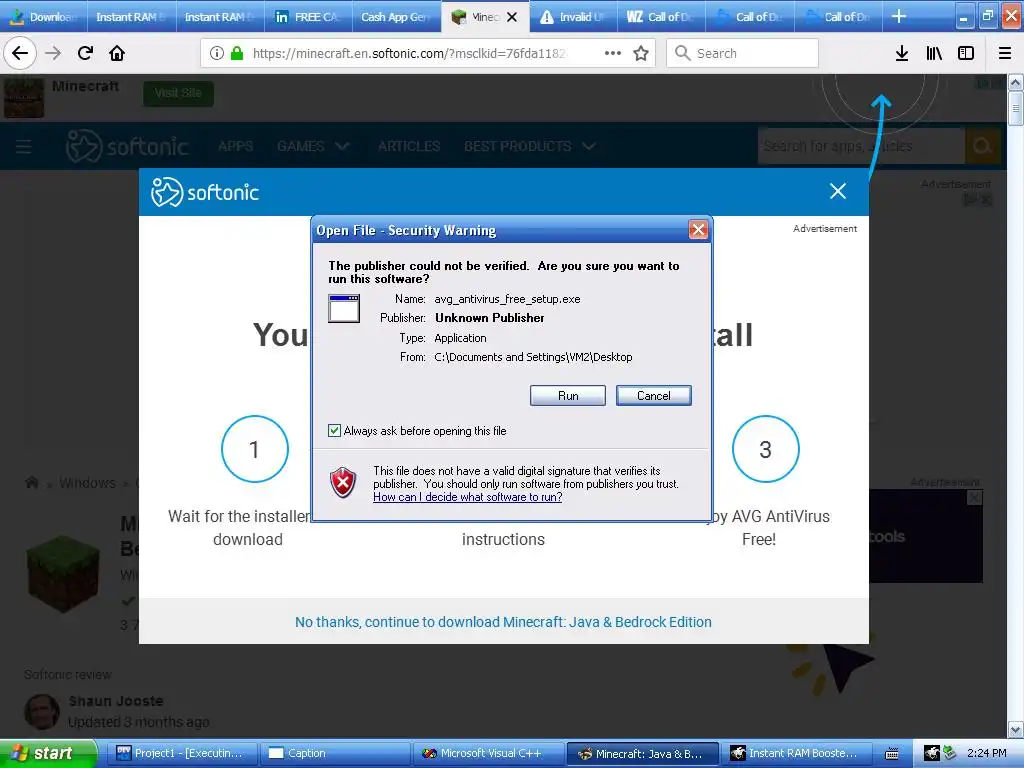Bookmark this page with the star icon
The width and height of the screenshot is (1024, 768).
tap(641, 53)
